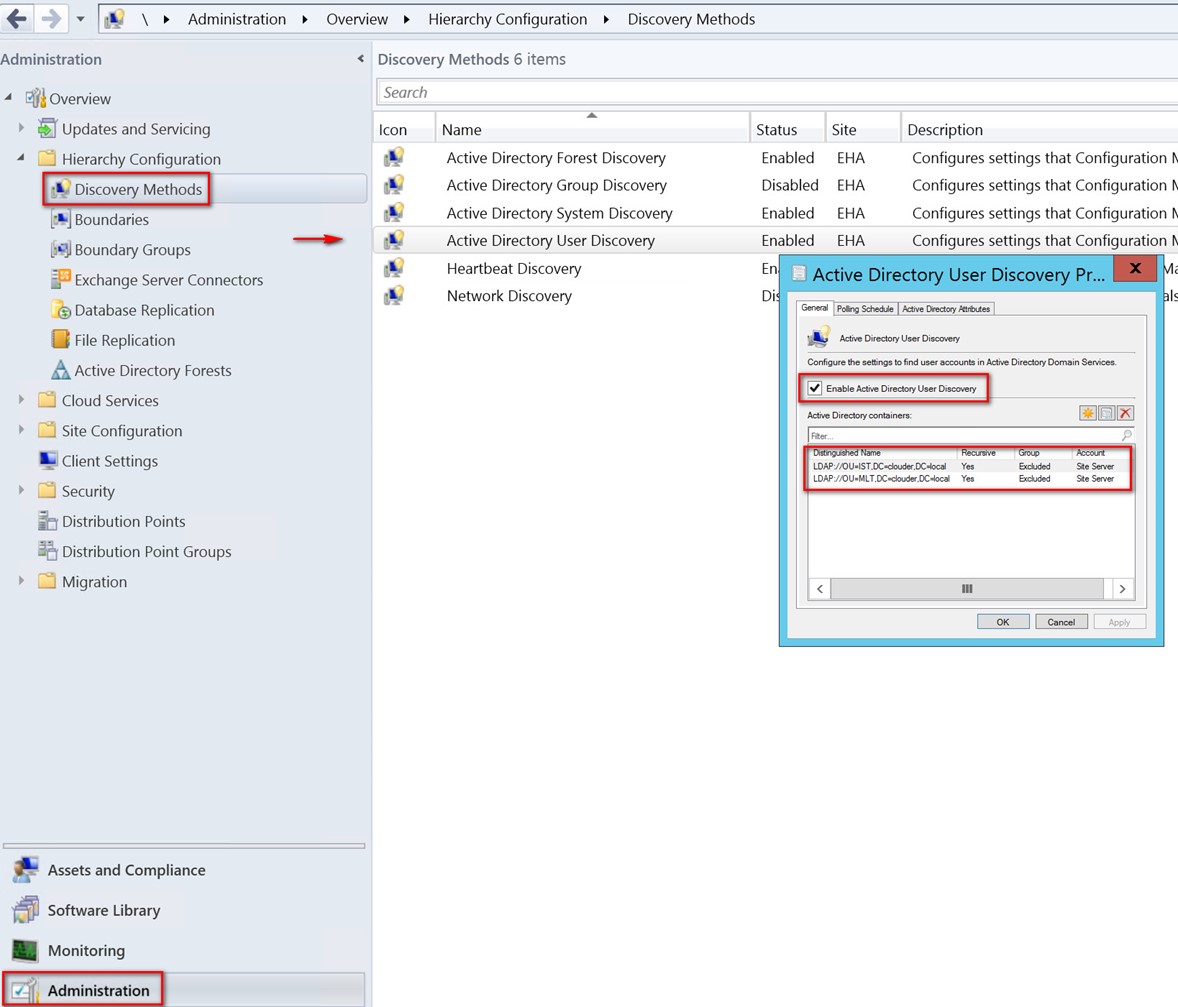Expand the Security node
The width and height of the screenshot is (1178, 1007).
pyautogui.click(x=21, y=490)
